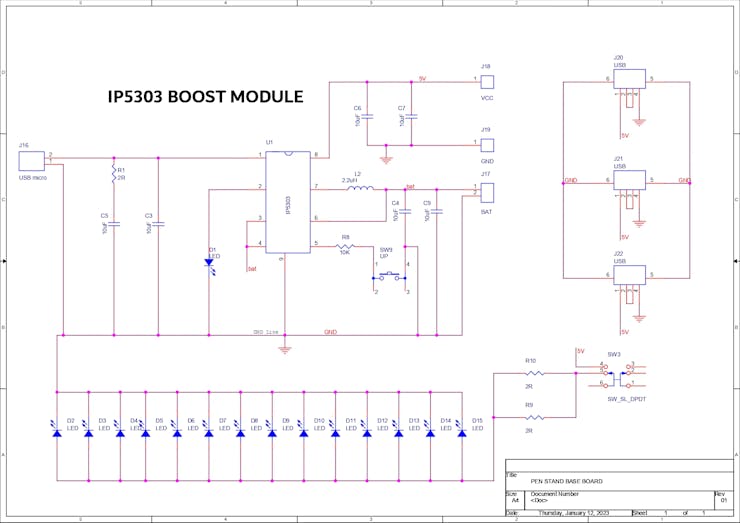Pick the C5 capacitor symbol
Viewport: 740px width, 523px height.
(x=114, y=224)
